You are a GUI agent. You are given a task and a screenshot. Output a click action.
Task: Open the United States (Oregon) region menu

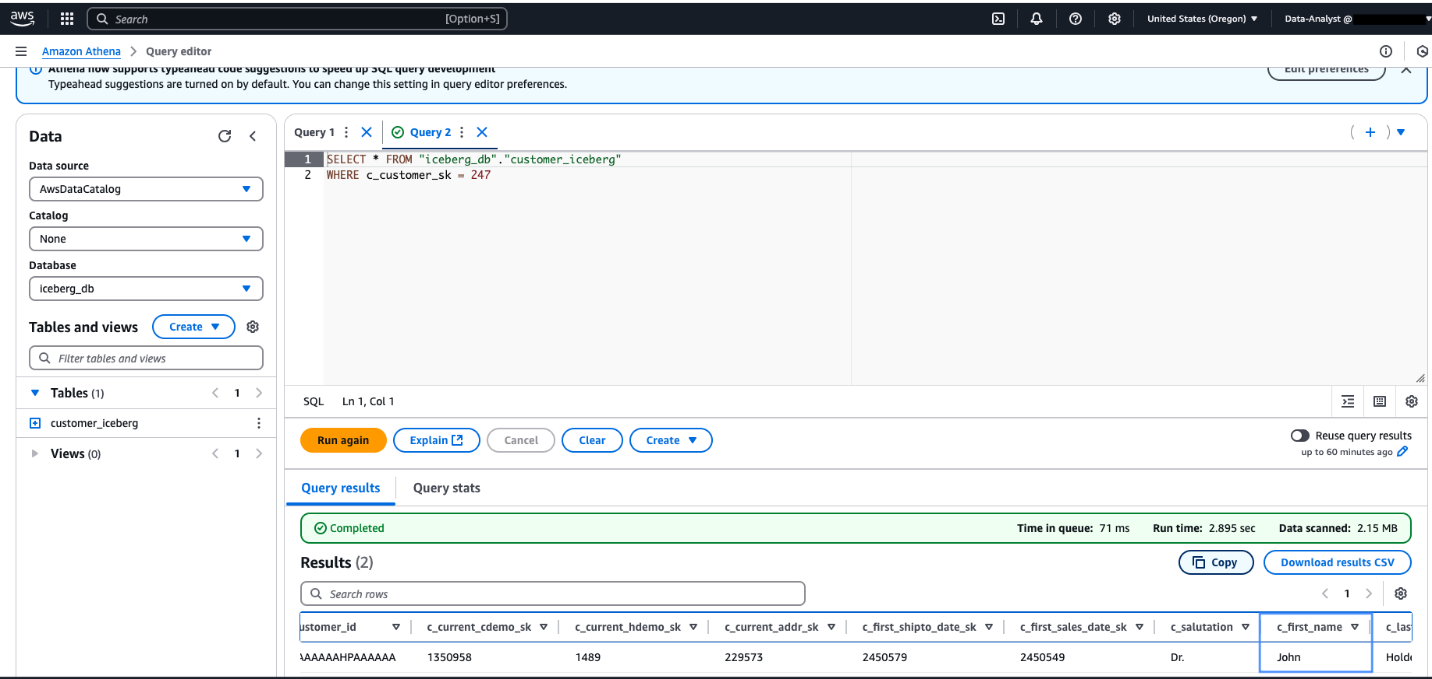[x=1202, y=18]
